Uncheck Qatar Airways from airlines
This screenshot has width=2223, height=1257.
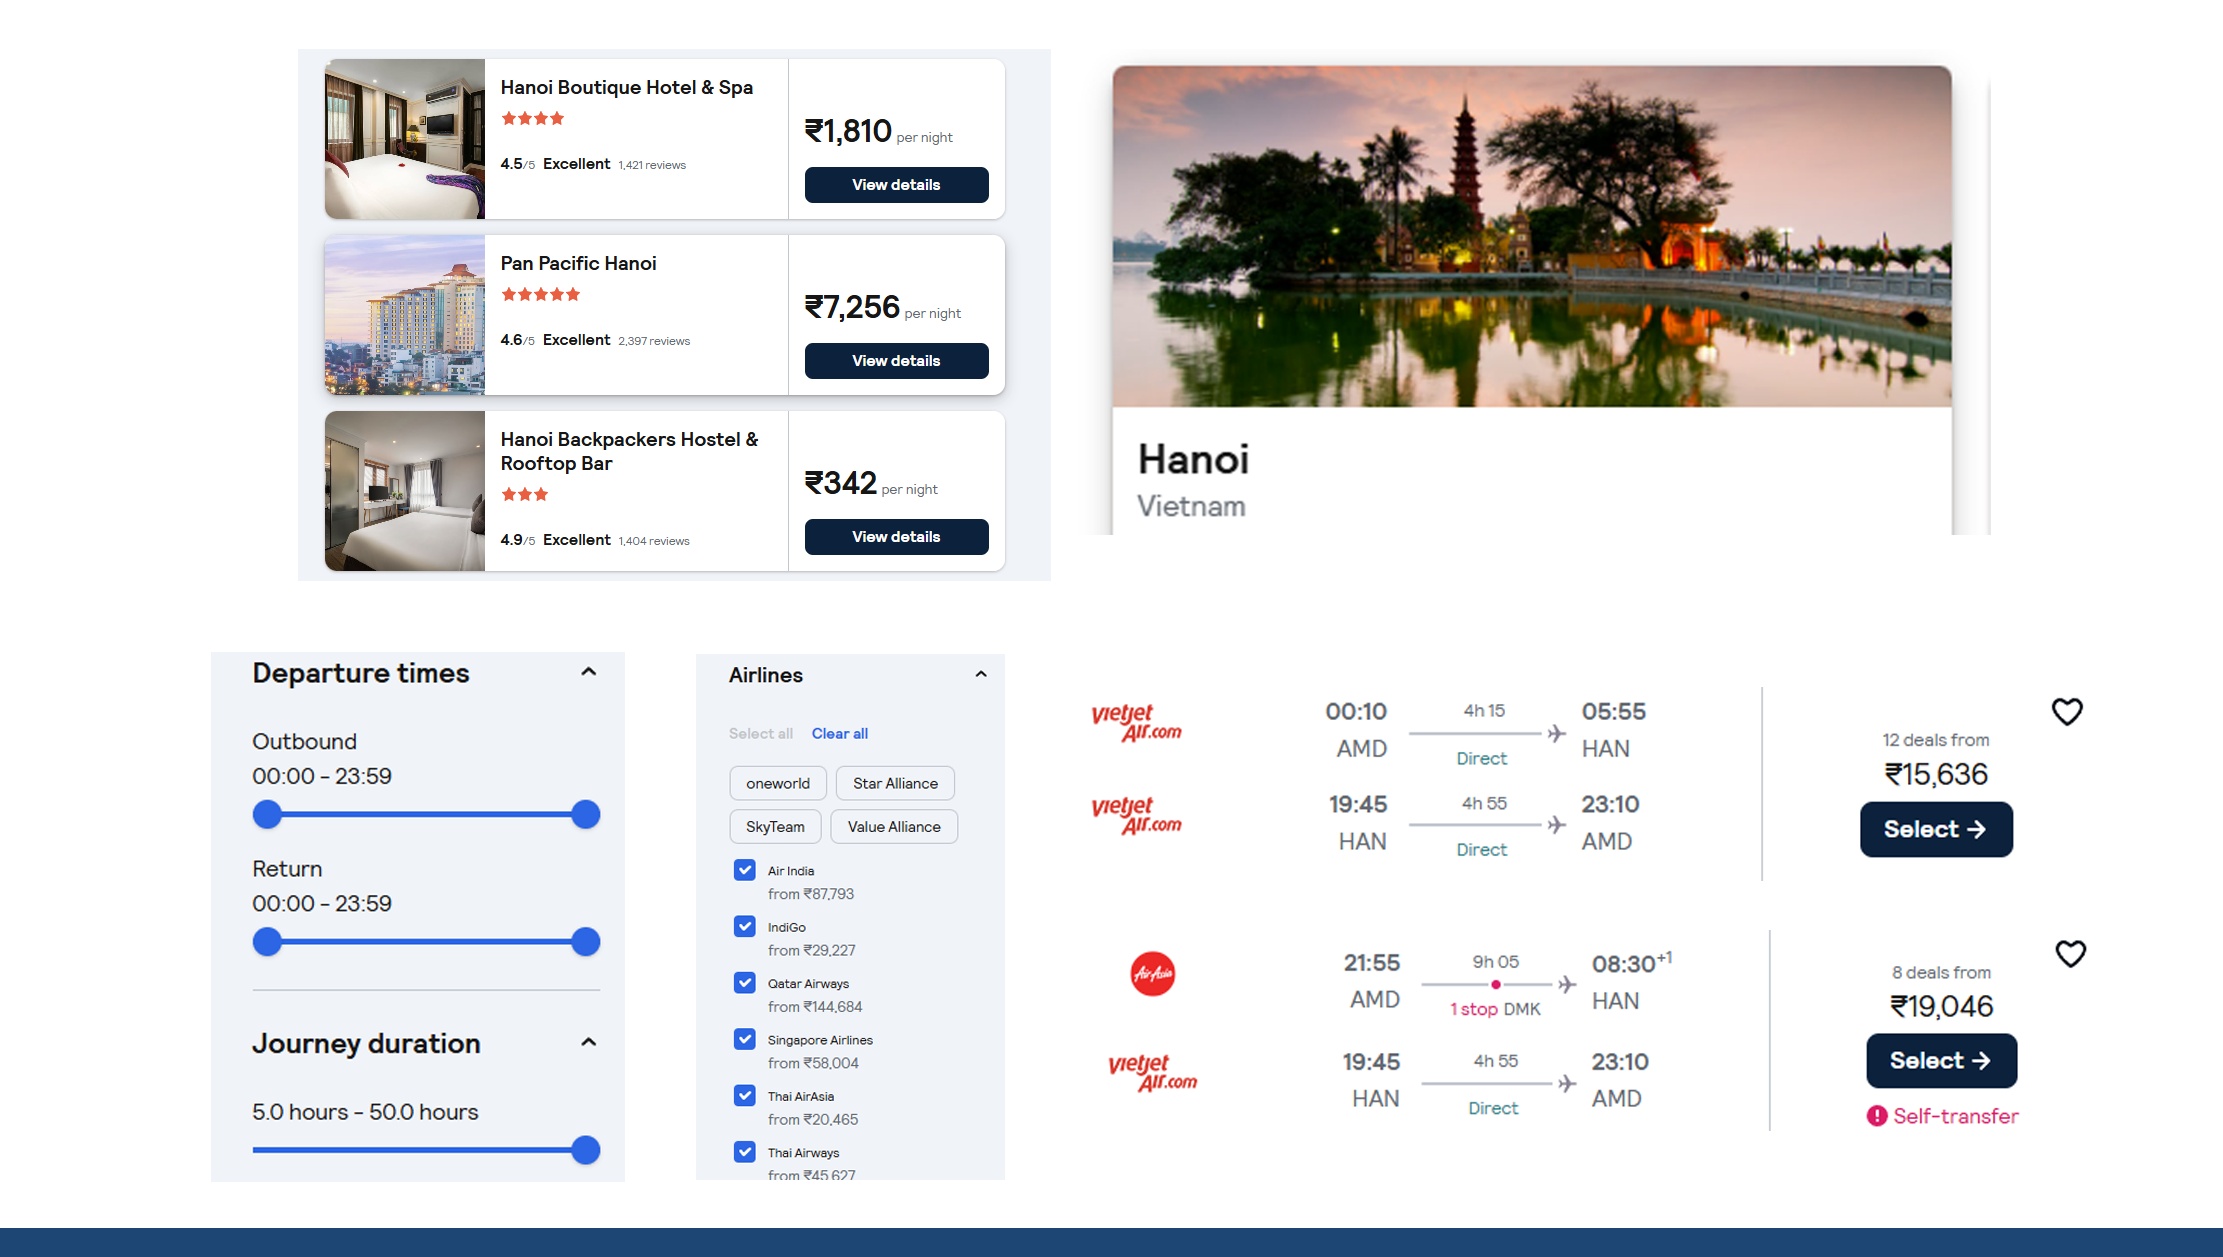pos(743,983)
